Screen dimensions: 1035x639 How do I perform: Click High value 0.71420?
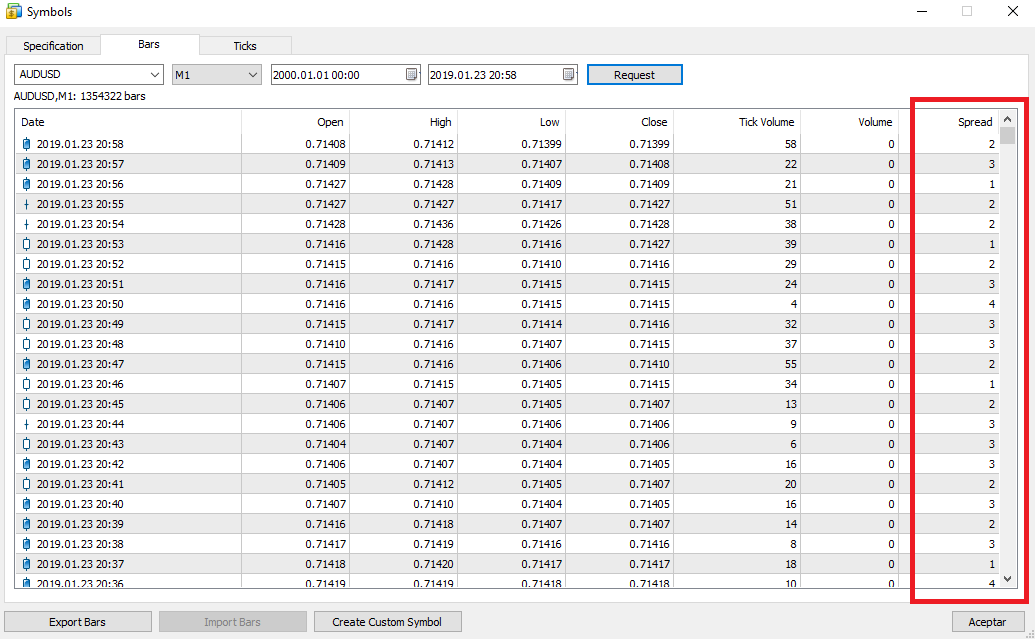(x=433, y=564)
